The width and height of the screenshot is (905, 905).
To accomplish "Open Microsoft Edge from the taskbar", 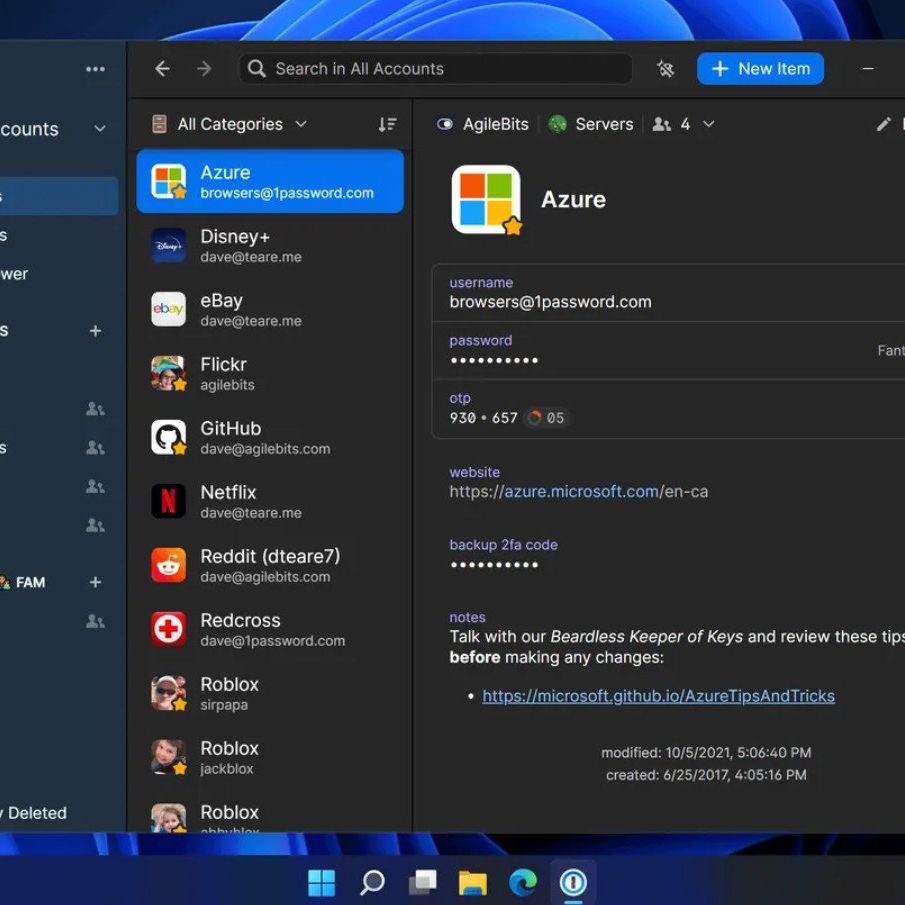I will coord(523,882).
